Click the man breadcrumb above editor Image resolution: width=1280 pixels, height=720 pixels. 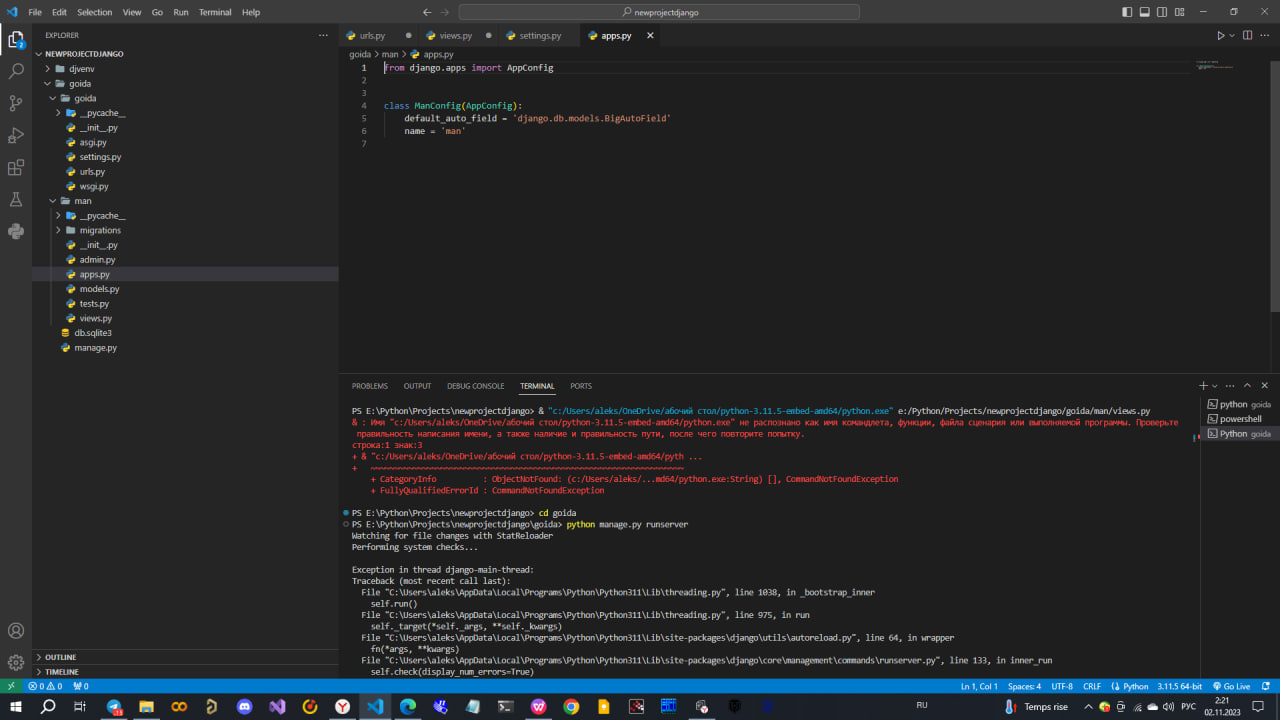tap(389, 54)
